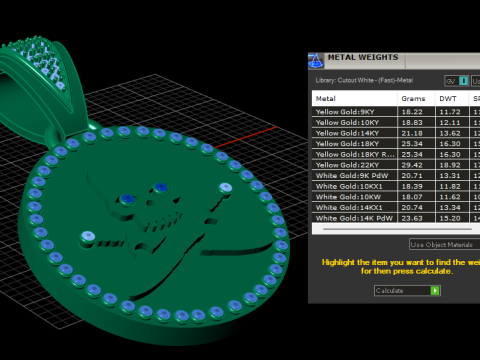The image size is (480, 360).
Task: Click the 15.20 DWT value
Action: point(450,218)
